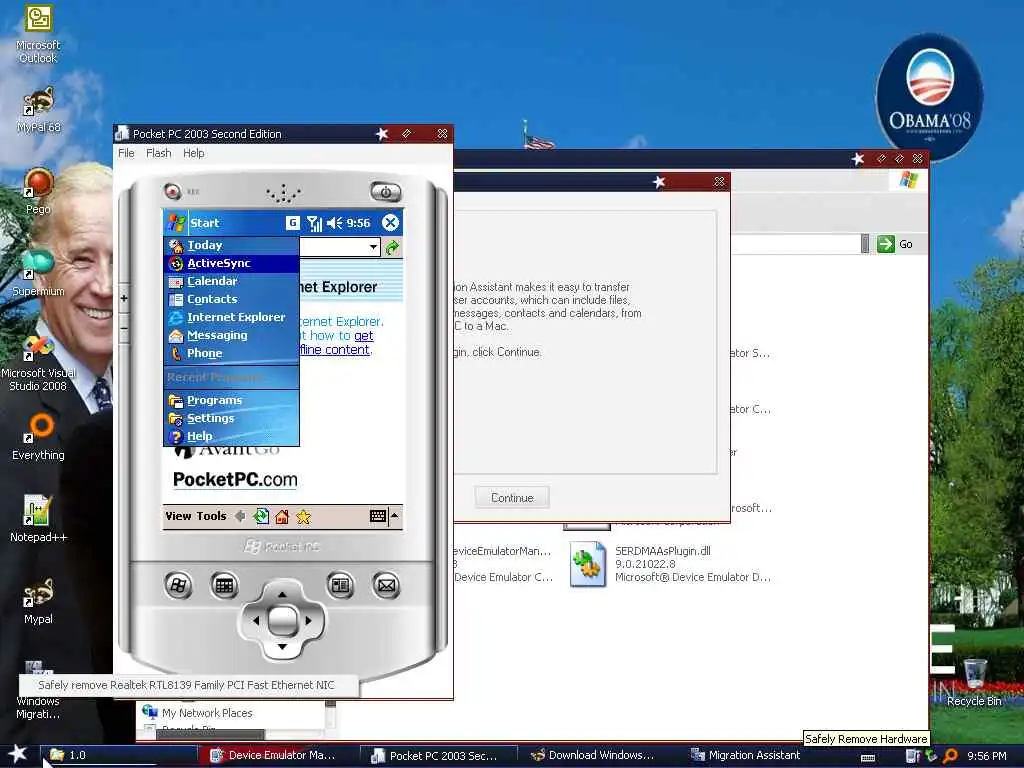Click the Mail envelope hardware button
This screenshot has width=1024, height=768.
pyautogui.click(x=387, y=585)
